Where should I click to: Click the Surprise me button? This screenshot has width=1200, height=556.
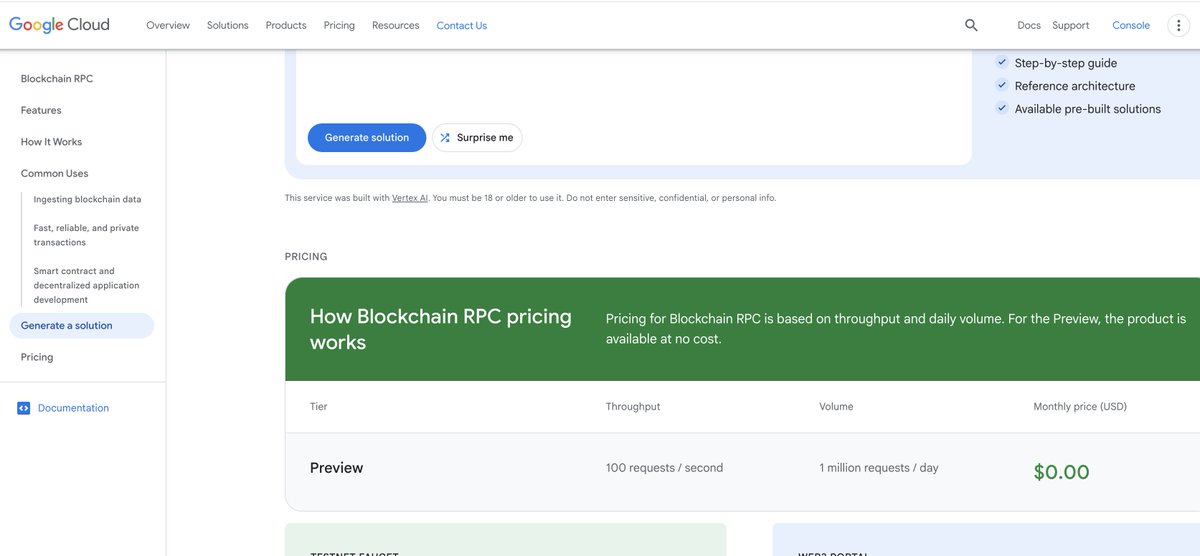477,138
